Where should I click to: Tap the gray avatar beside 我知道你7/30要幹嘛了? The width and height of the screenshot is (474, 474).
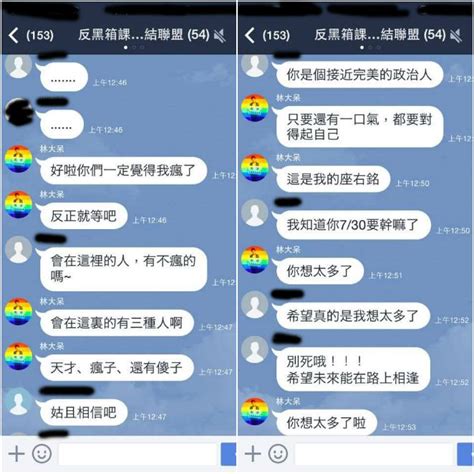tap(255, 213)
